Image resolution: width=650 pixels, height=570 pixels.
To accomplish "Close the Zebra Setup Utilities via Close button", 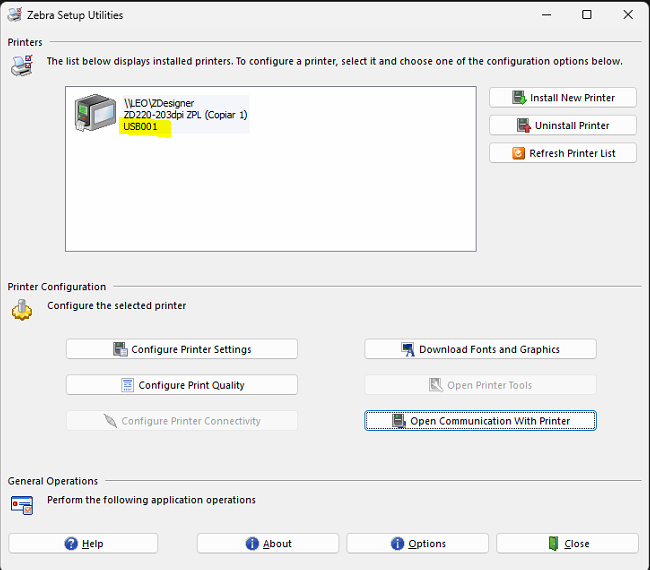I will pyautogui.click(x=567, y=543).
